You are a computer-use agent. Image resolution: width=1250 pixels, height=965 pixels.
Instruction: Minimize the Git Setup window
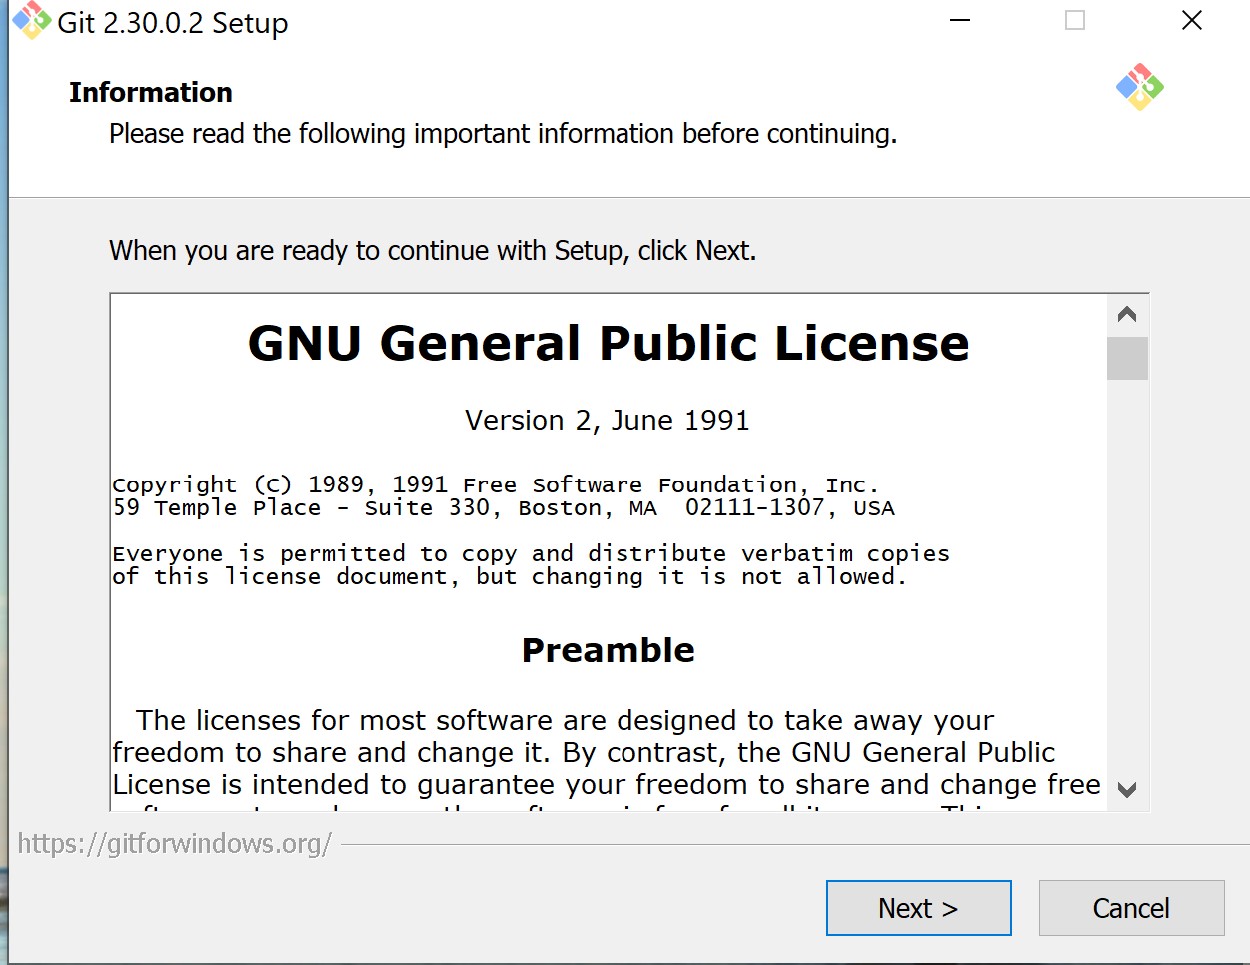(960, 21)
